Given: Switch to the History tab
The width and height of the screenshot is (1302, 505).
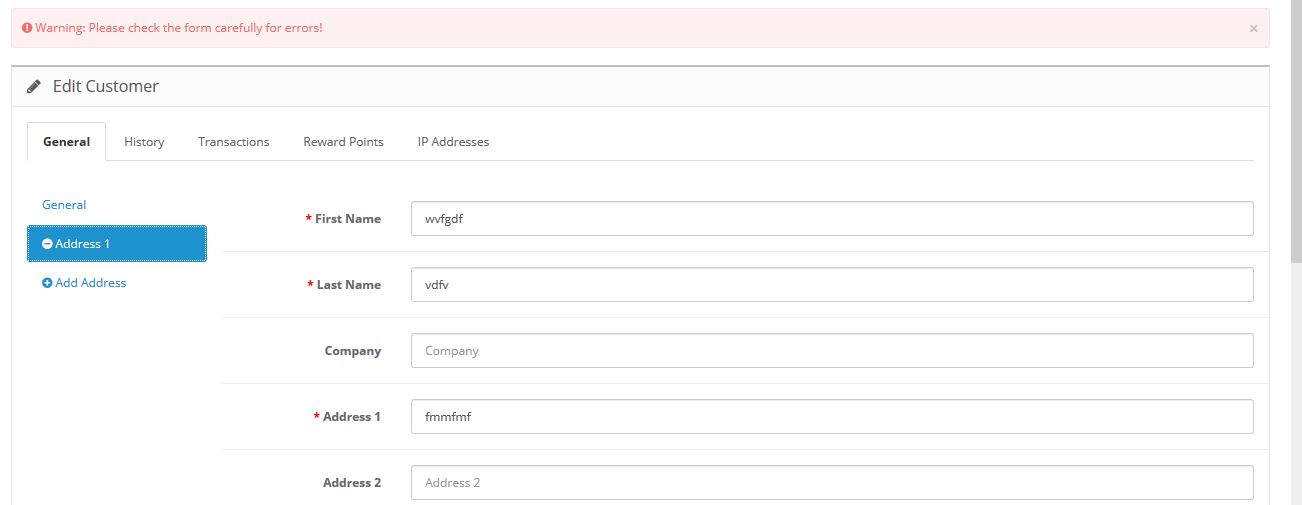Looking at the screenshot, I should [x=144, y=142].
